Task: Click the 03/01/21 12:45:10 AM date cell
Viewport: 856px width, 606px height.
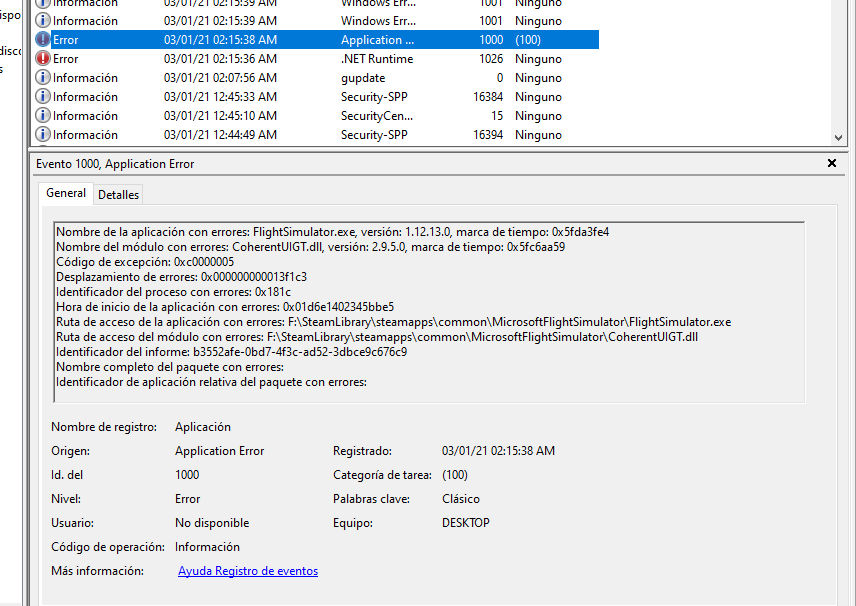Action: [221, 116]
